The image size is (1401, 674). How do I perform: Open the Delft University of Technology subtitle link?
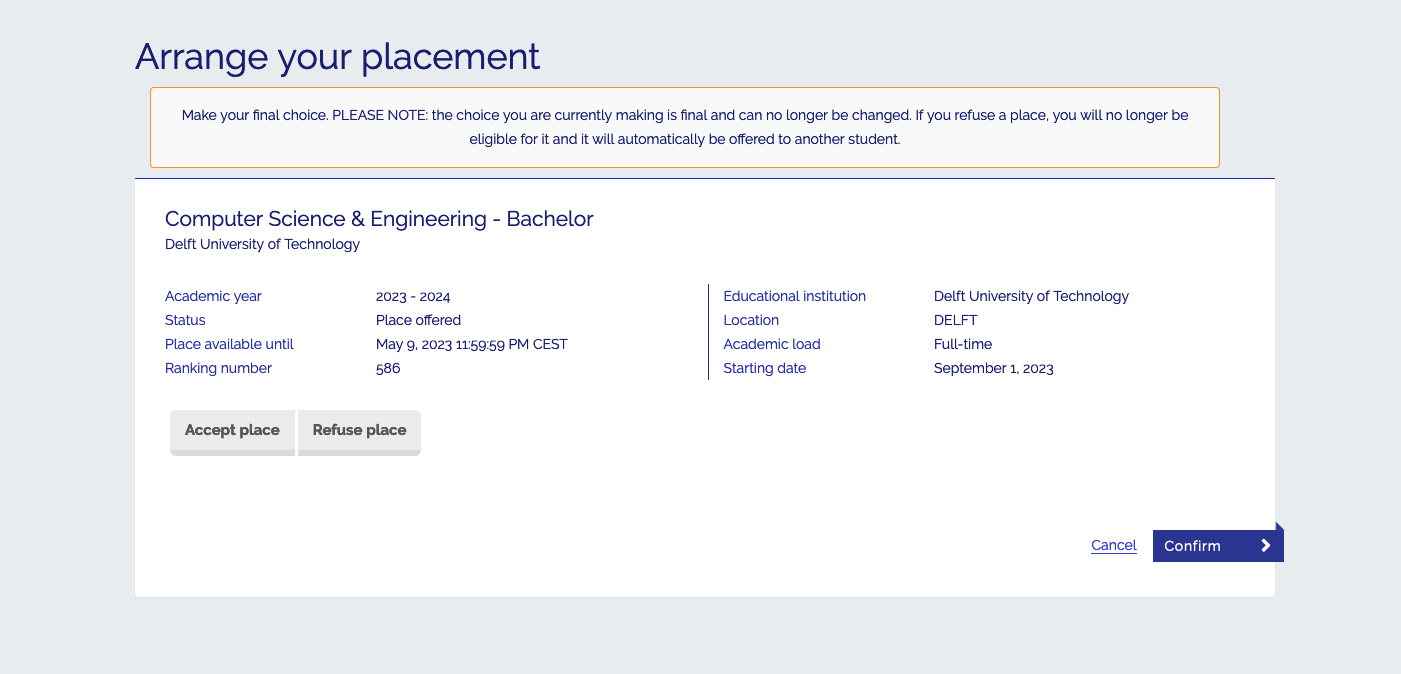click(x=262, y=244)
